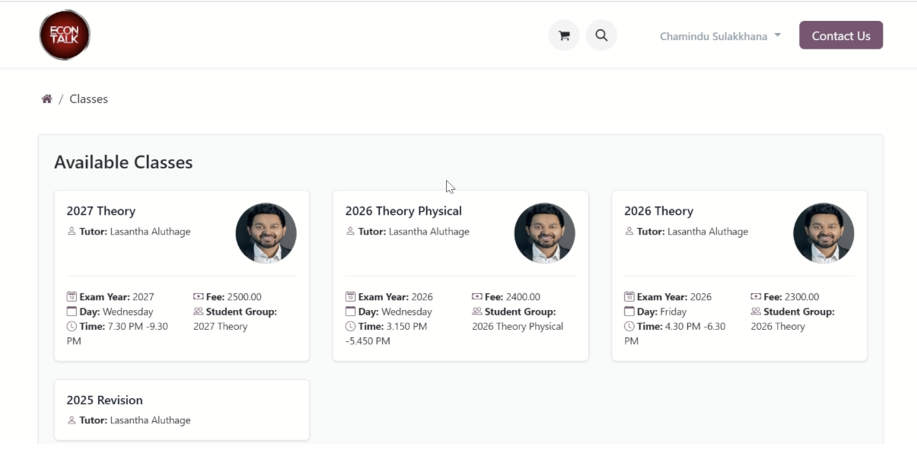Open the 2026 Theory class title

pos(658,211)
